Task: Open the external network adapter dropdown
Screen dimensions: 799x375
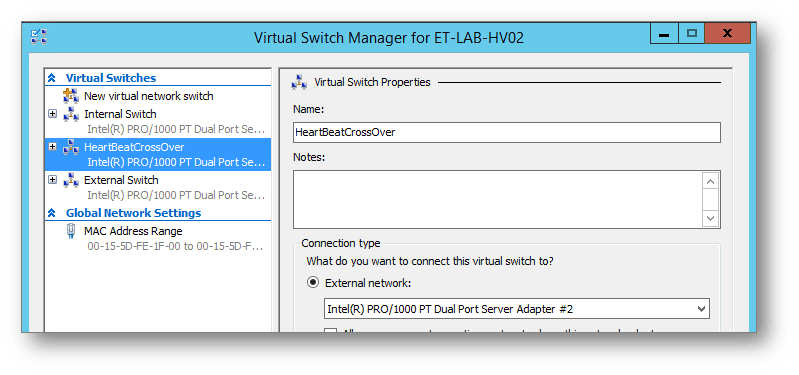Action: click(701, 309)
